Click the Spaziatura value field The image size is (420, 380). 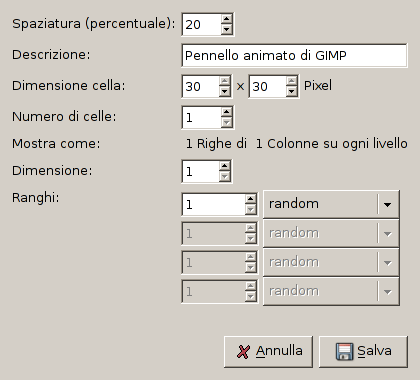pos(201,24)
